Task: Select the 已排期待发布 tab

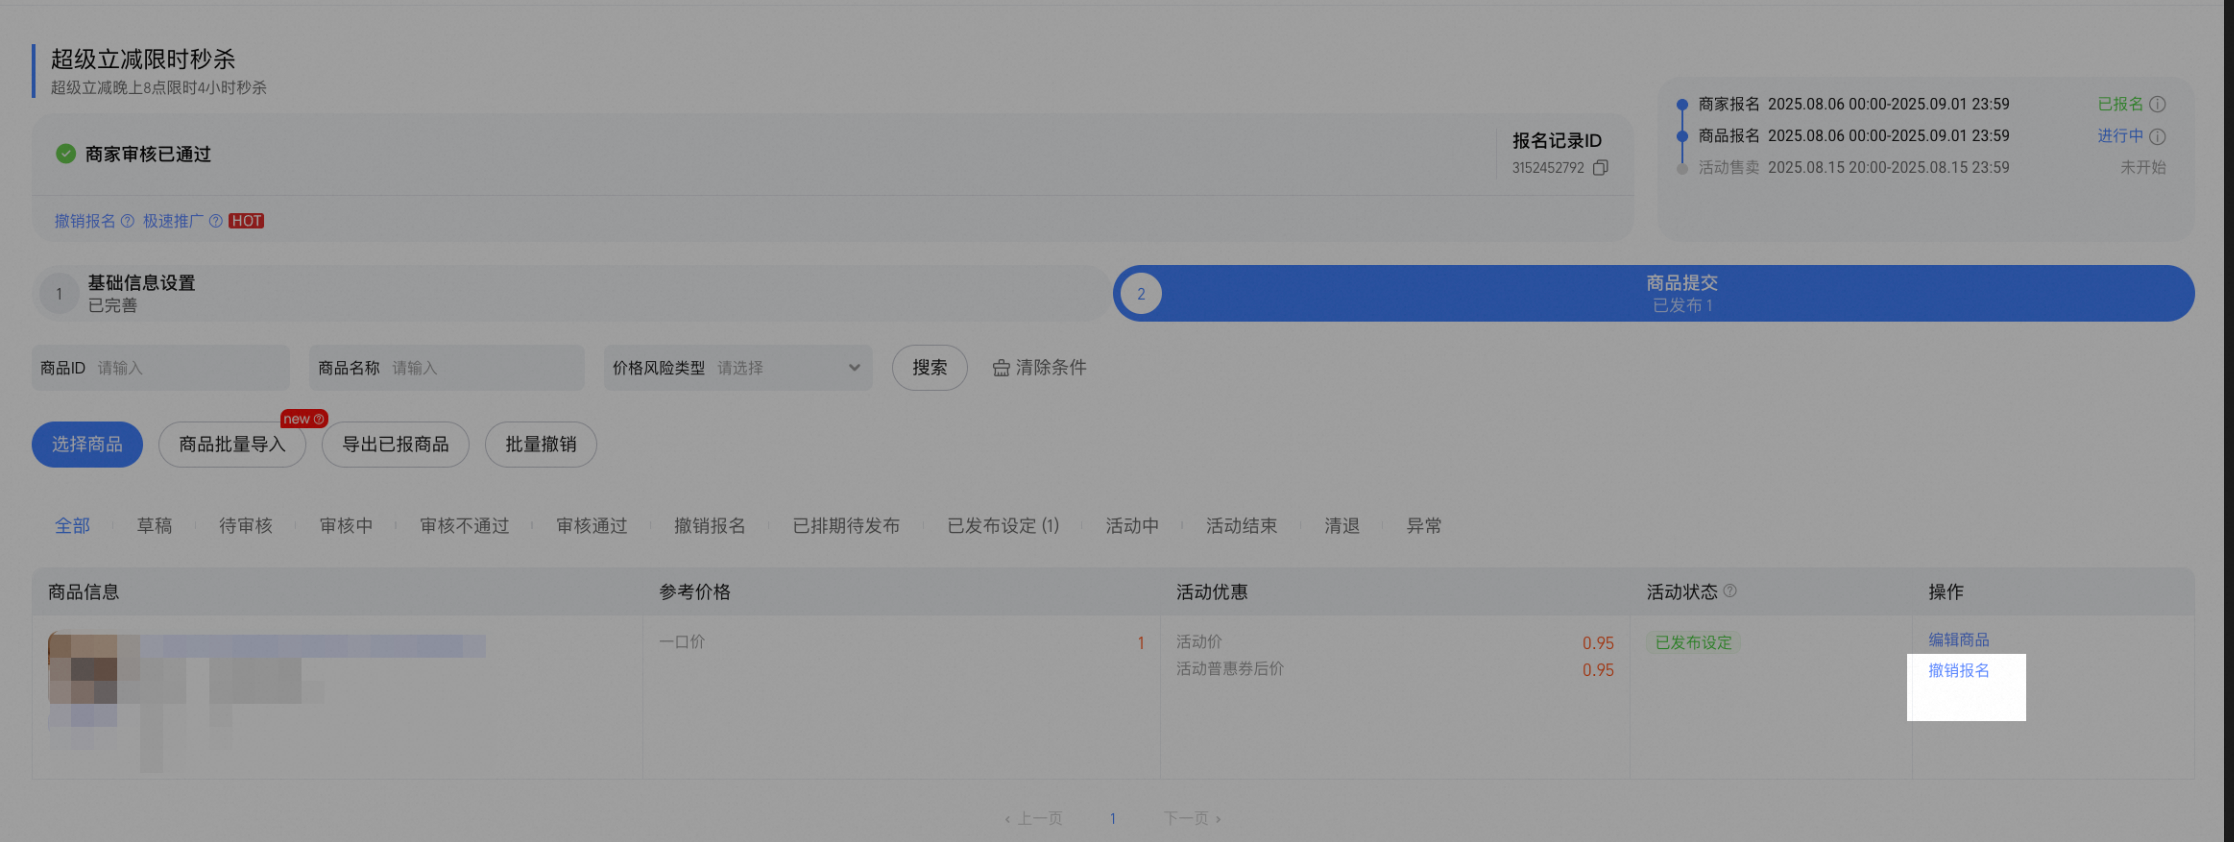Action: pyautogui.click(x=846, y=526)
